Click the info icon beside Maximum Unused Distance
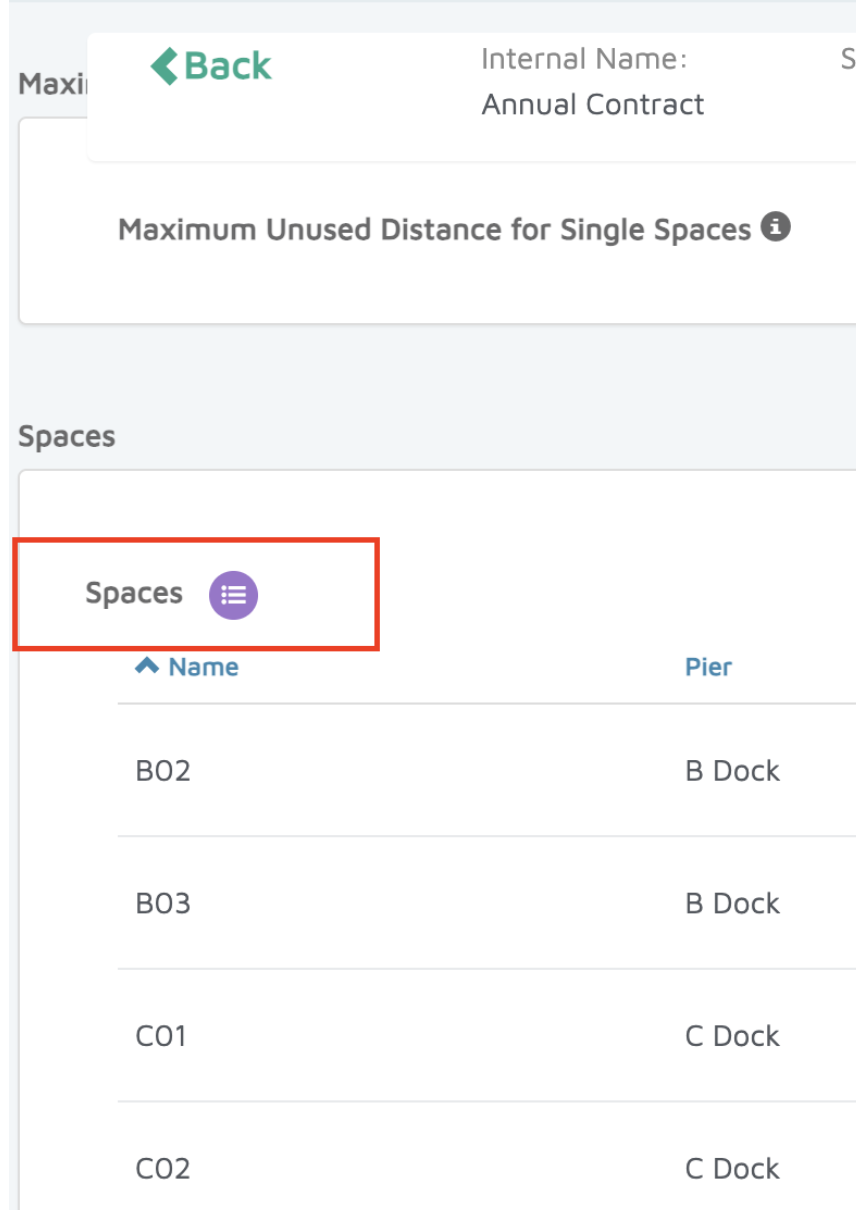 pos(775,228)
